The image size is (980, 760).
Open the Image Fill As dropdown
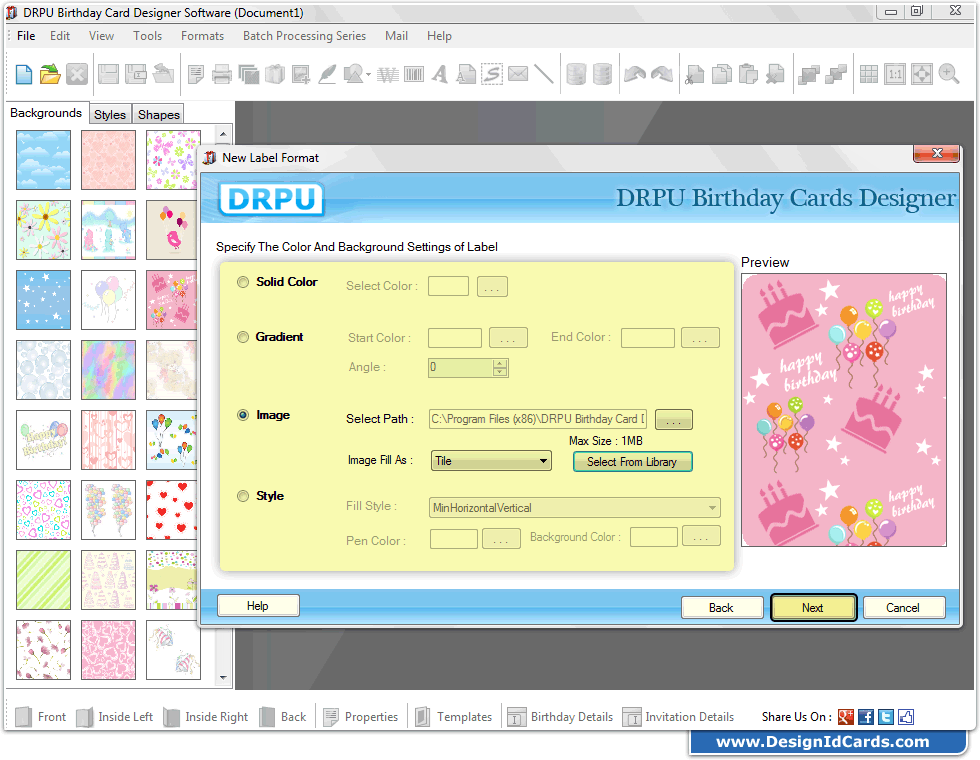click(x=491, y=461)
